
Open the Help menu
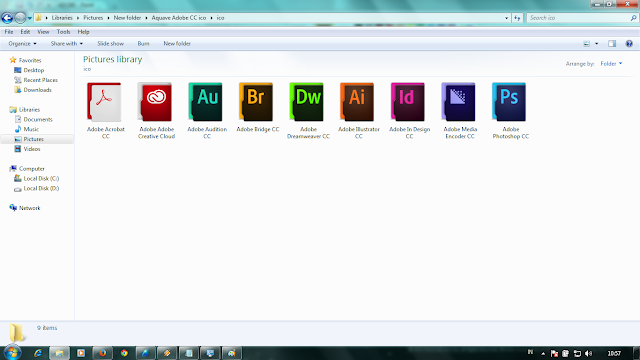[83, 32]
